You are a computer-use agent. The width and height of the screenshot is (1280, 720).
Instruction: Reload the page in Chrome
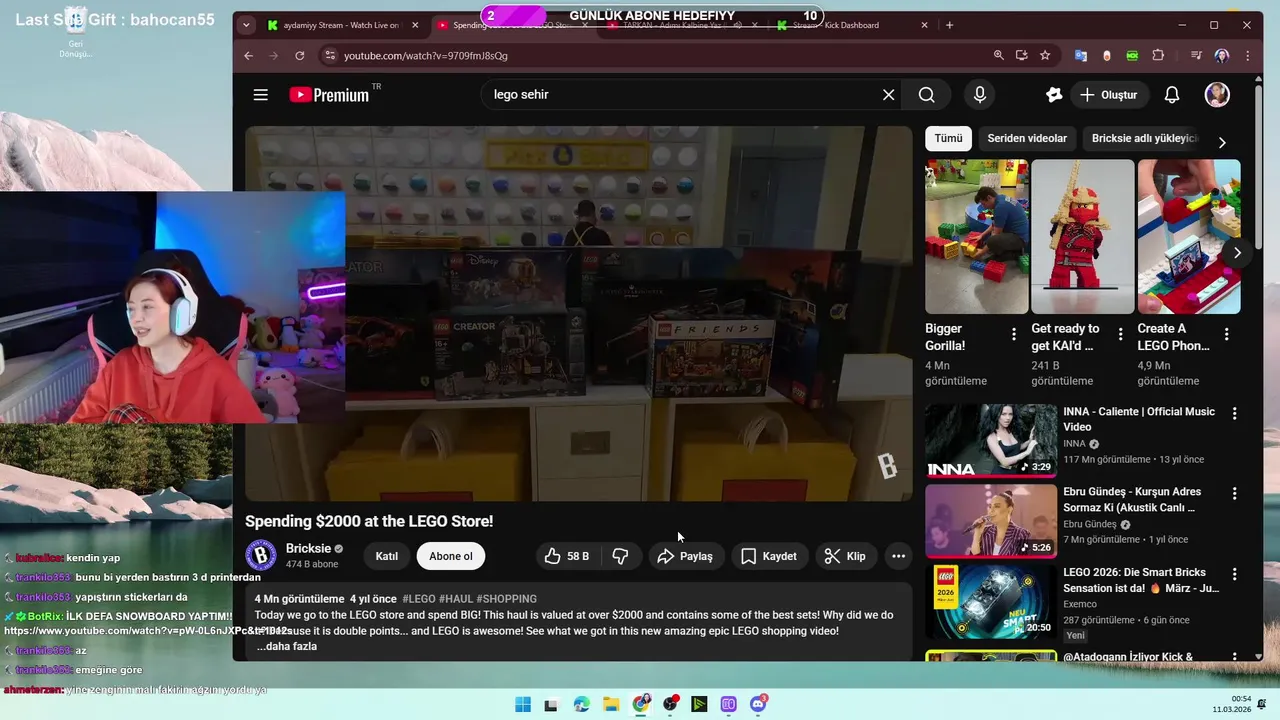tap(299, 56)
